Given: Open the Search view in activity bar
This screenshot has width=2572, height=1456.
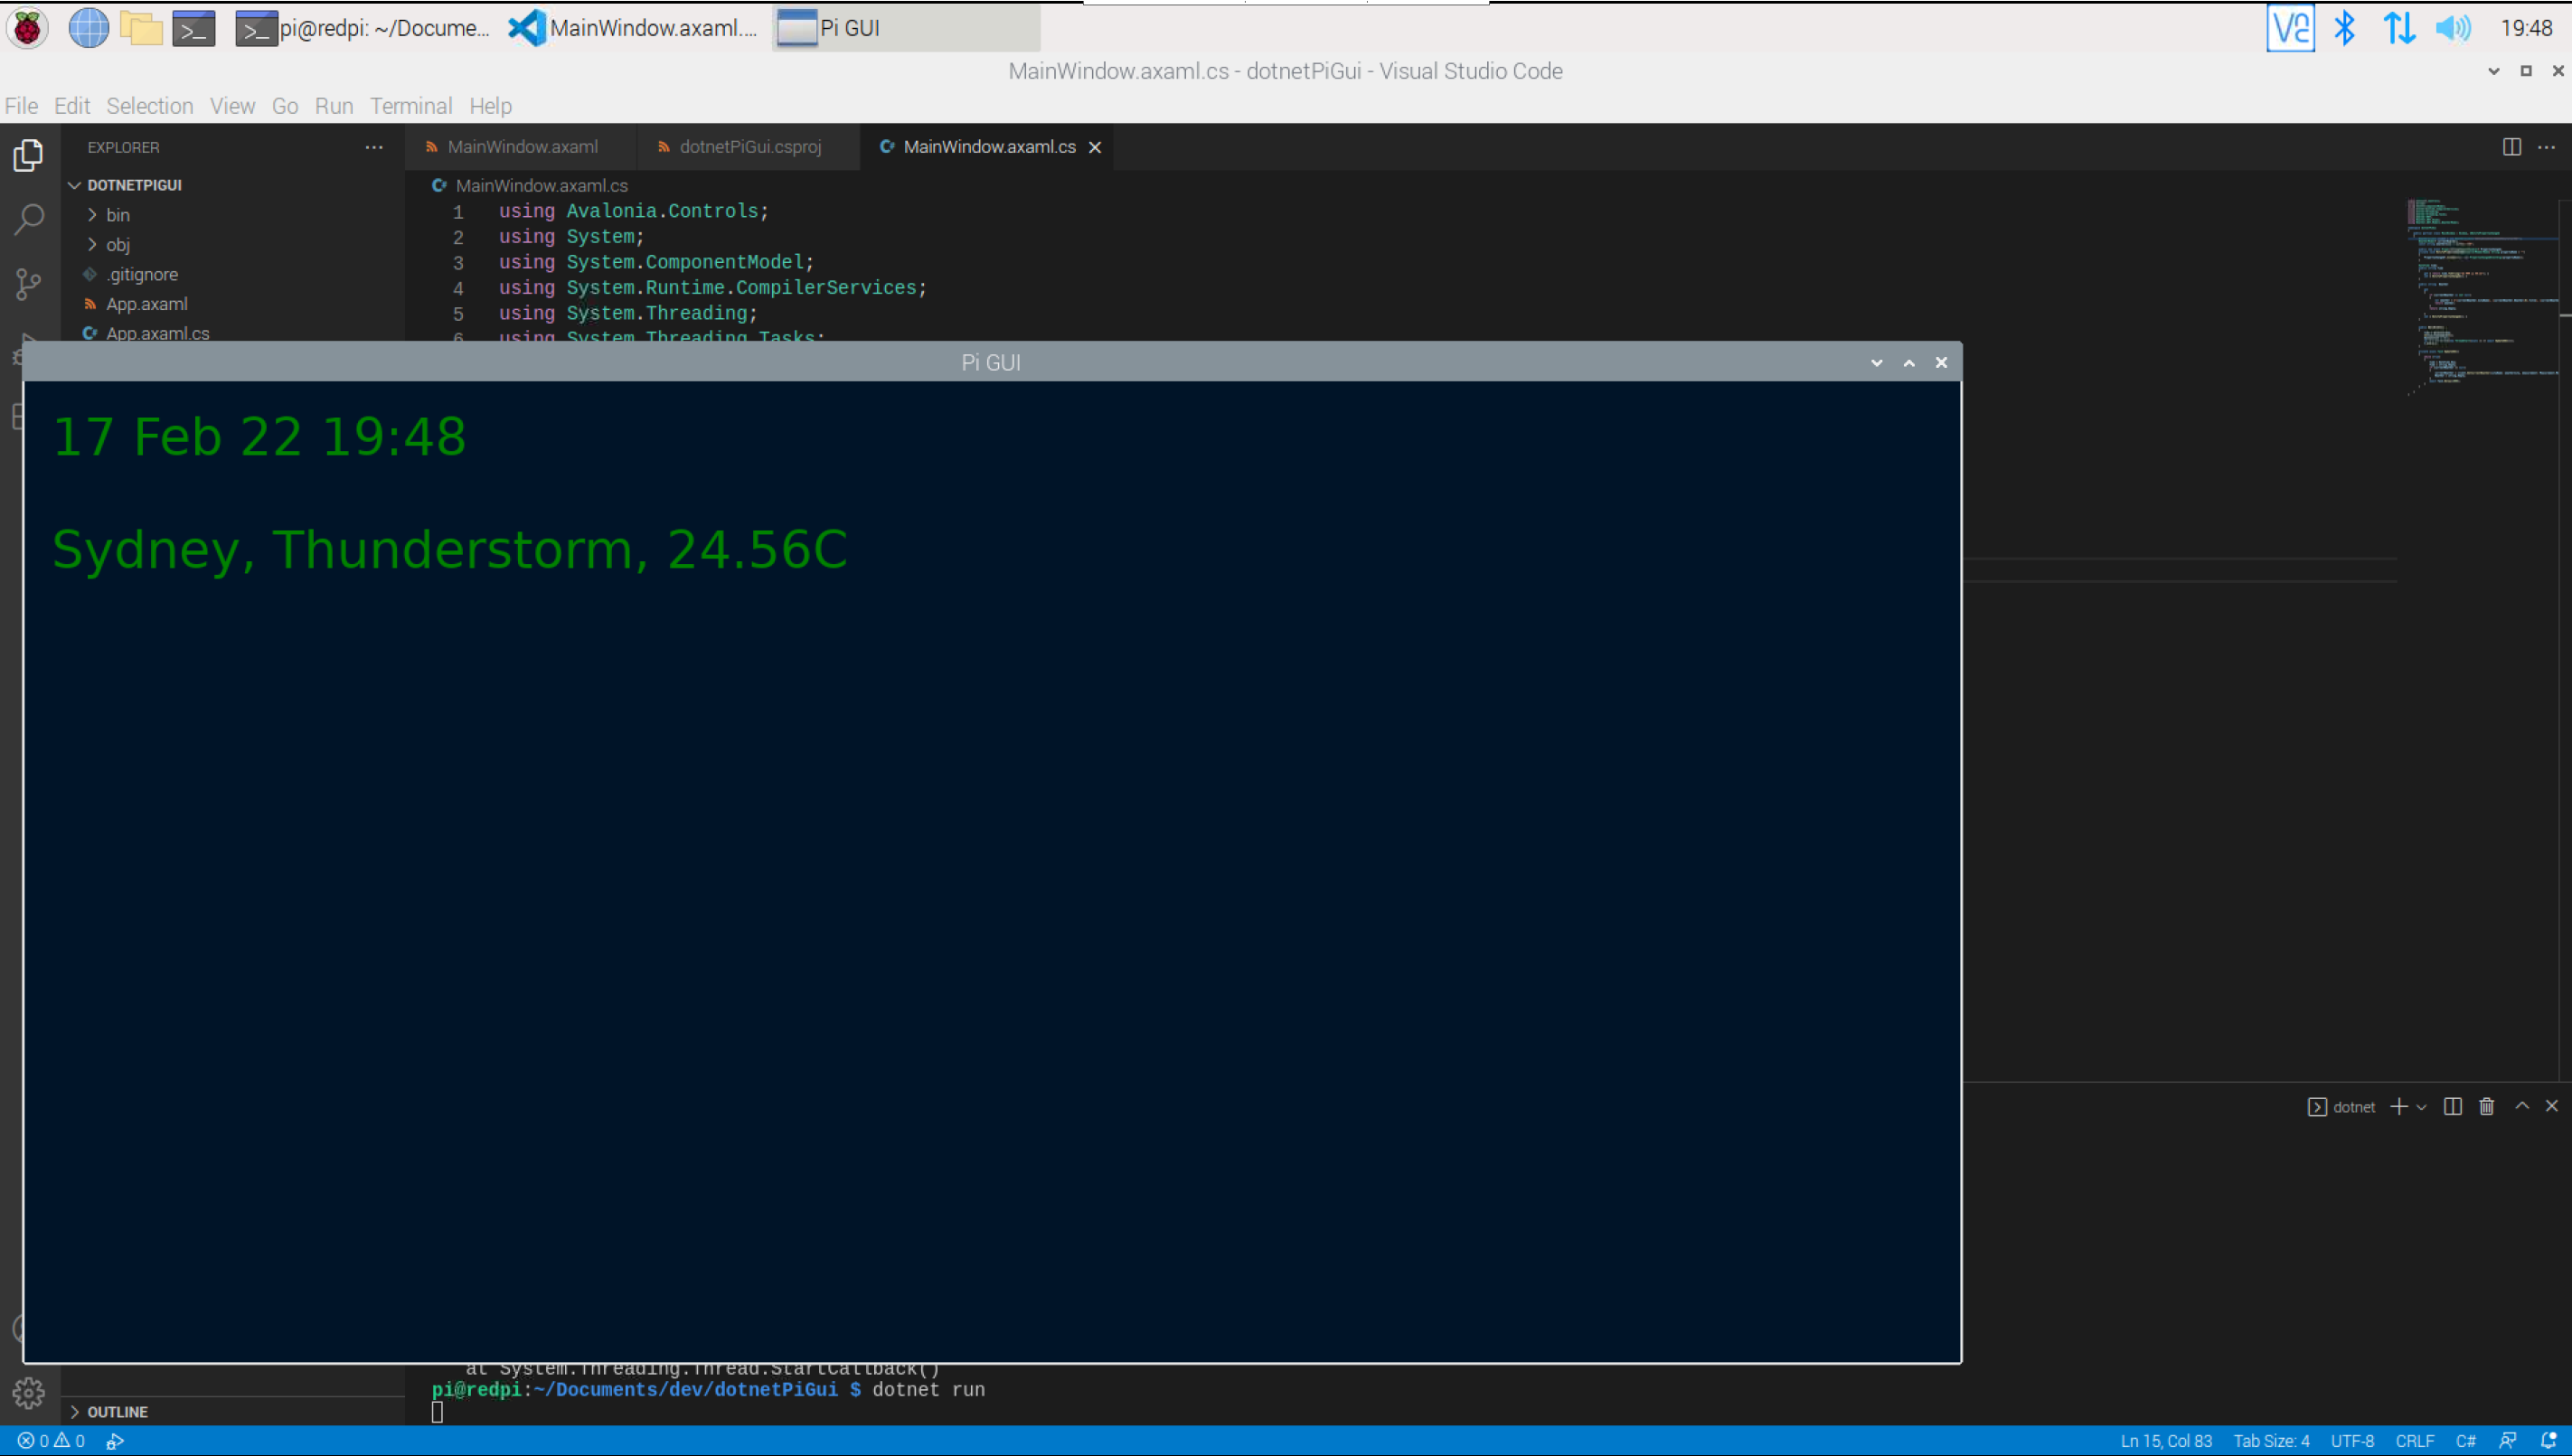Looking at the screenshot, I should coord(28,219).
